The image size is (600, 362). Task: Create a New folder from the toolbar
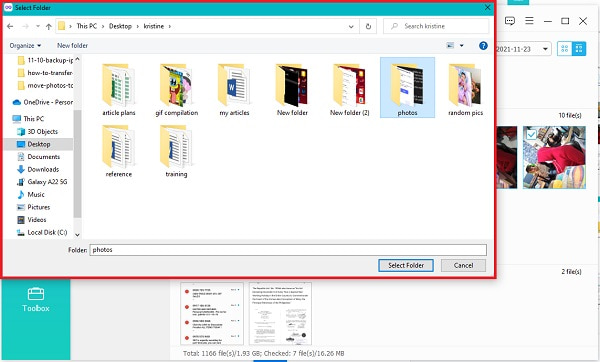click(x=72, y=46)
